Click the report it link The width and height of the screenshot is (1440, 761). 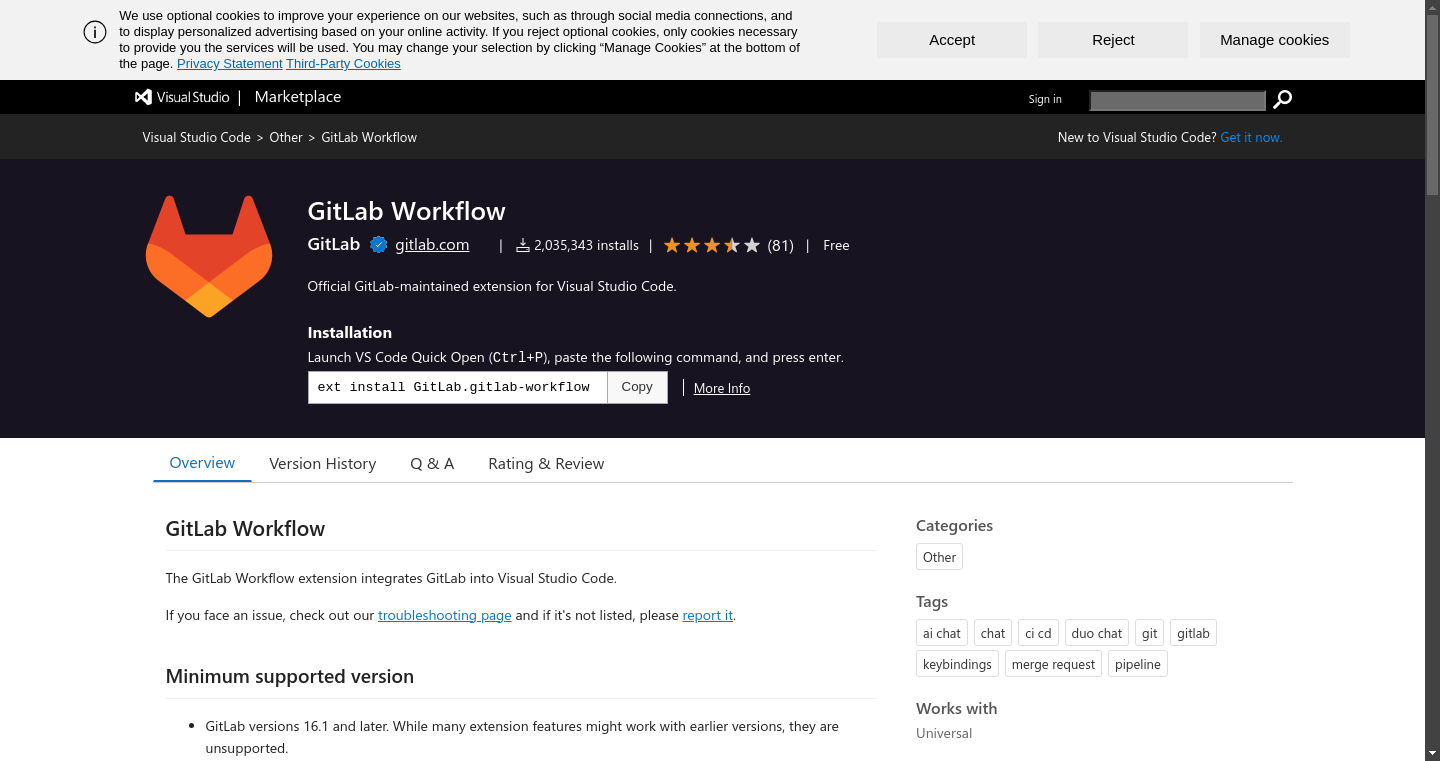pyautogui.click(x=708, y=615)
